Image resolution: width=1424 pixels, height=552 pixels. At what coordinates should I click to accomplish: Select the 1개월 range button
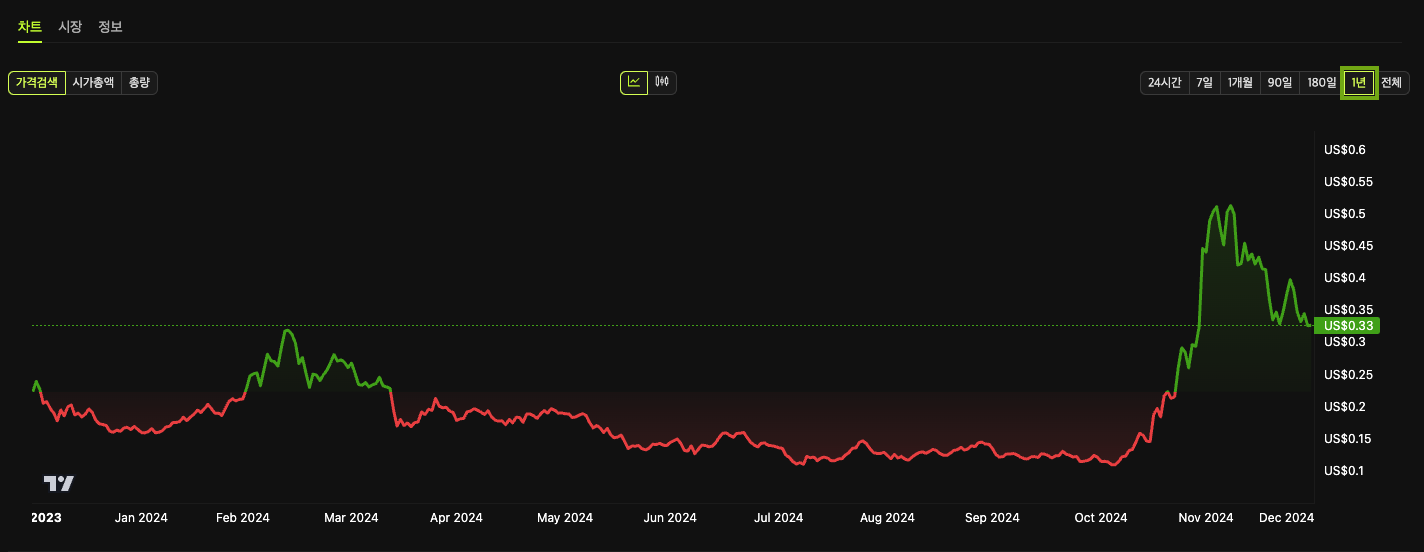point(1240,83)
